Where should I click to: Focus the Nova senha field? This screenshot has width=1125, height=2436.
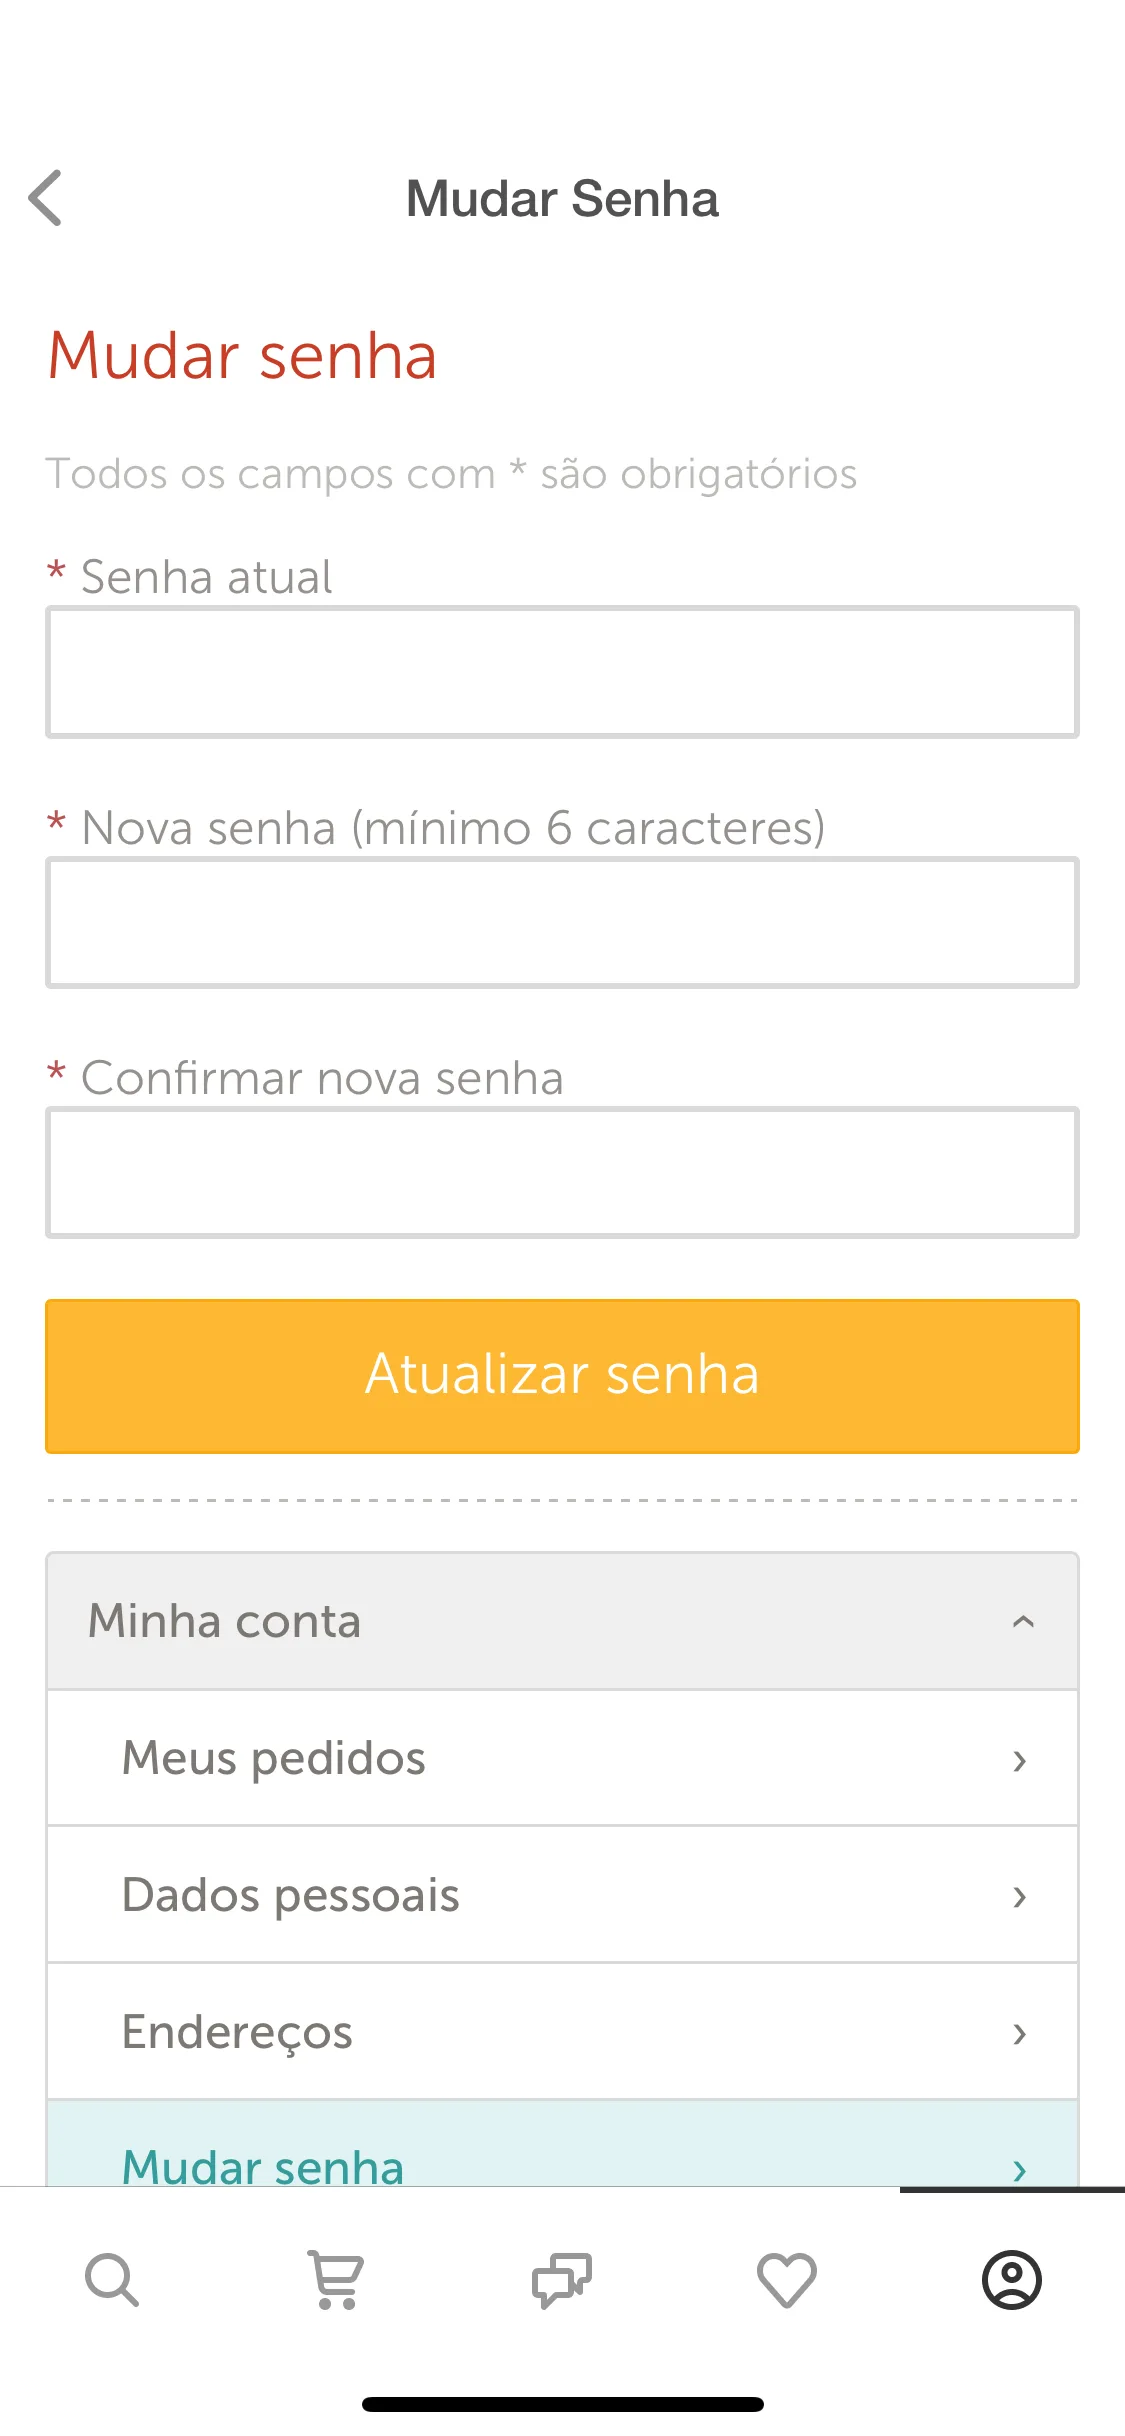click(562, 922)
